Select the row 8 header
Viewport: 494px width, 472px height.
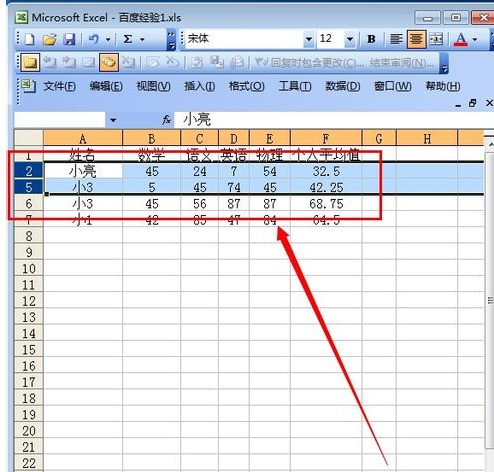point(29,236)
